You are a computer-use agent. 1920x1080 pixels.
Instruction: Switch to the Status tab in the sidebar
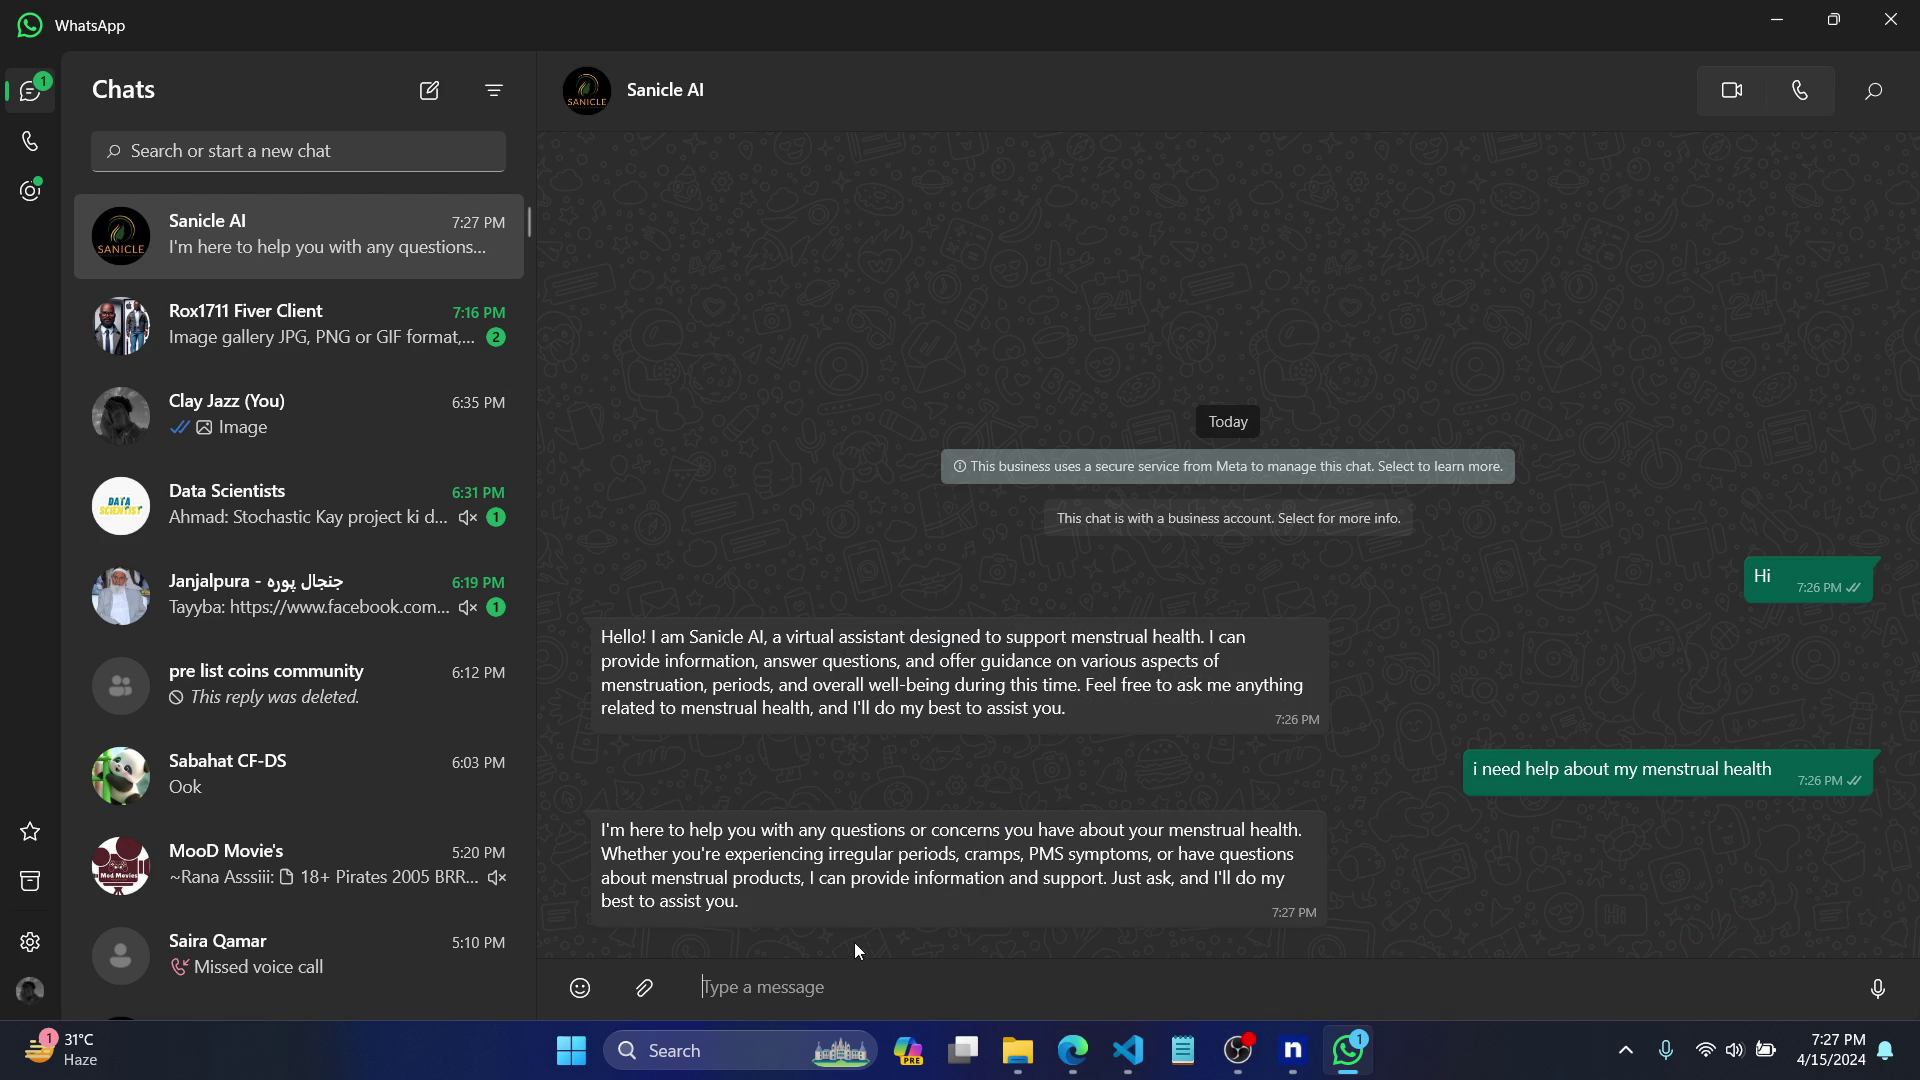coord(30,191)
